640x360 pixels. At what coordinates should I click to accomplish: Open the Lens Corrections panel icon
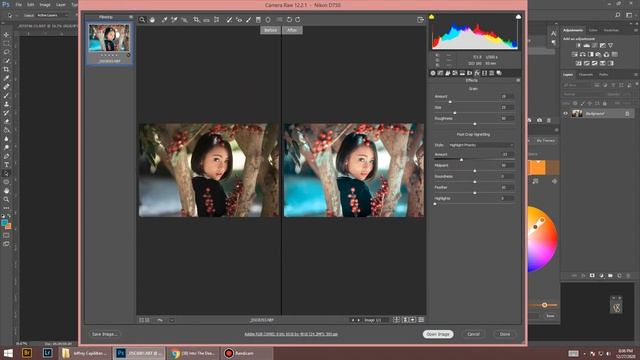(470, 73)
